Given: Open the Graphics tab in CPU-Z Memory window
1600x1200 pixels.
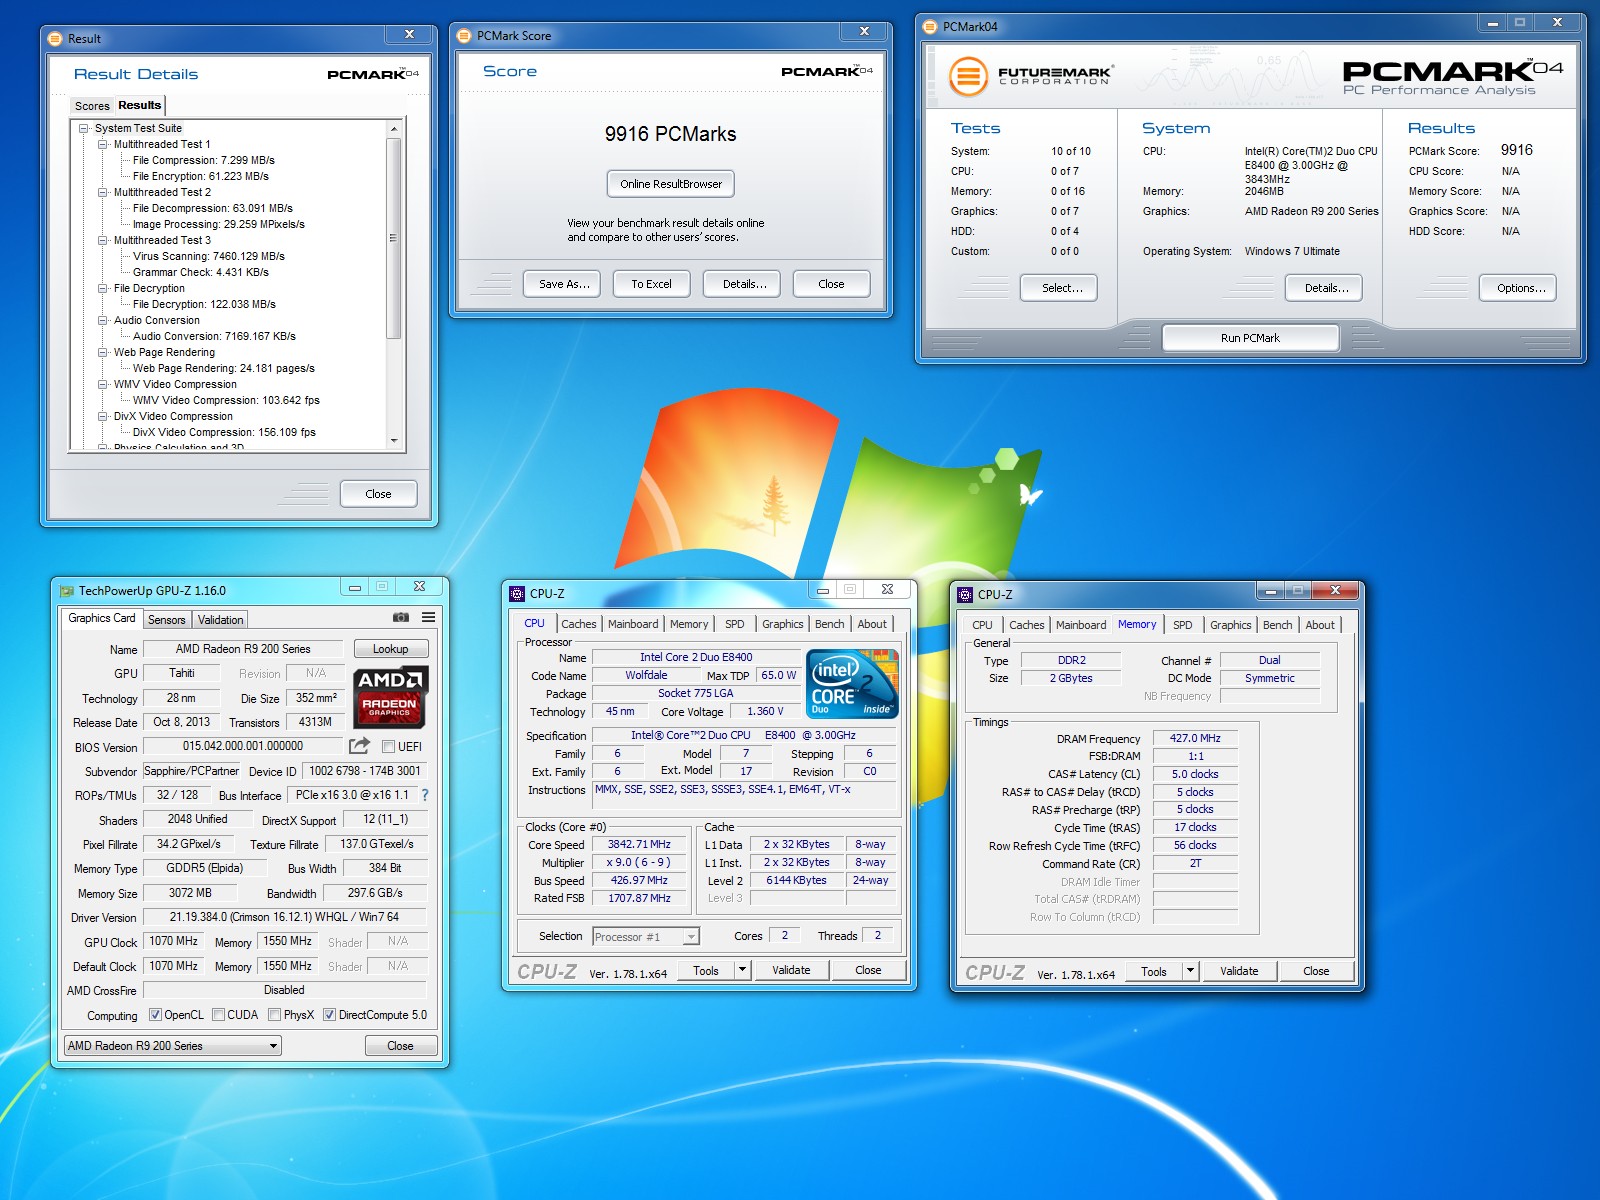Looking at the screenshot, I should [1230, 625].
